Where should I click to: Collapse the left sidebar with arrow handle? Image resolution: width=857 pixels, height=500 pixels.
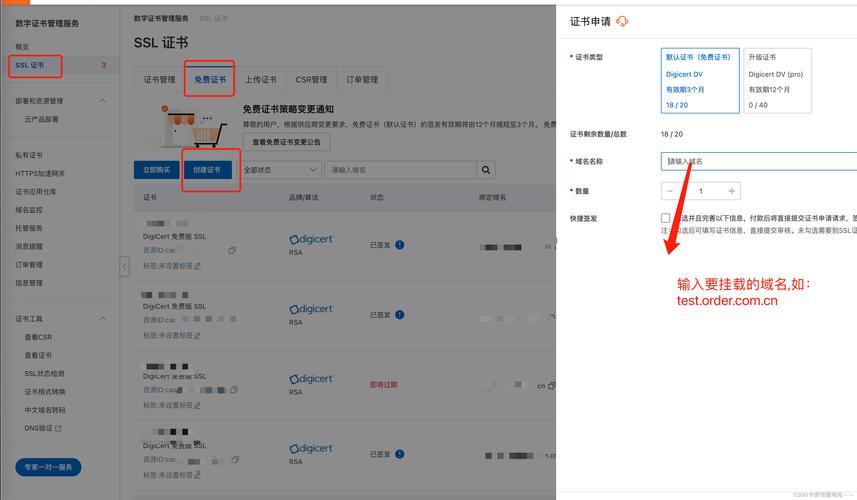click(125, 266)
